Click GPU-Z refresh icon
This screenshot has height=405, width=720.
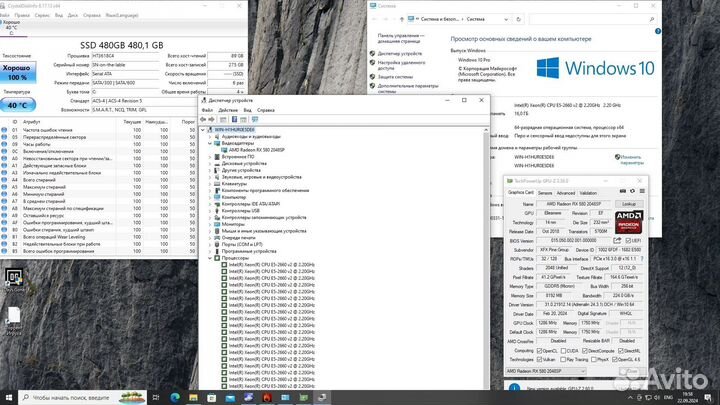point(632,191)
